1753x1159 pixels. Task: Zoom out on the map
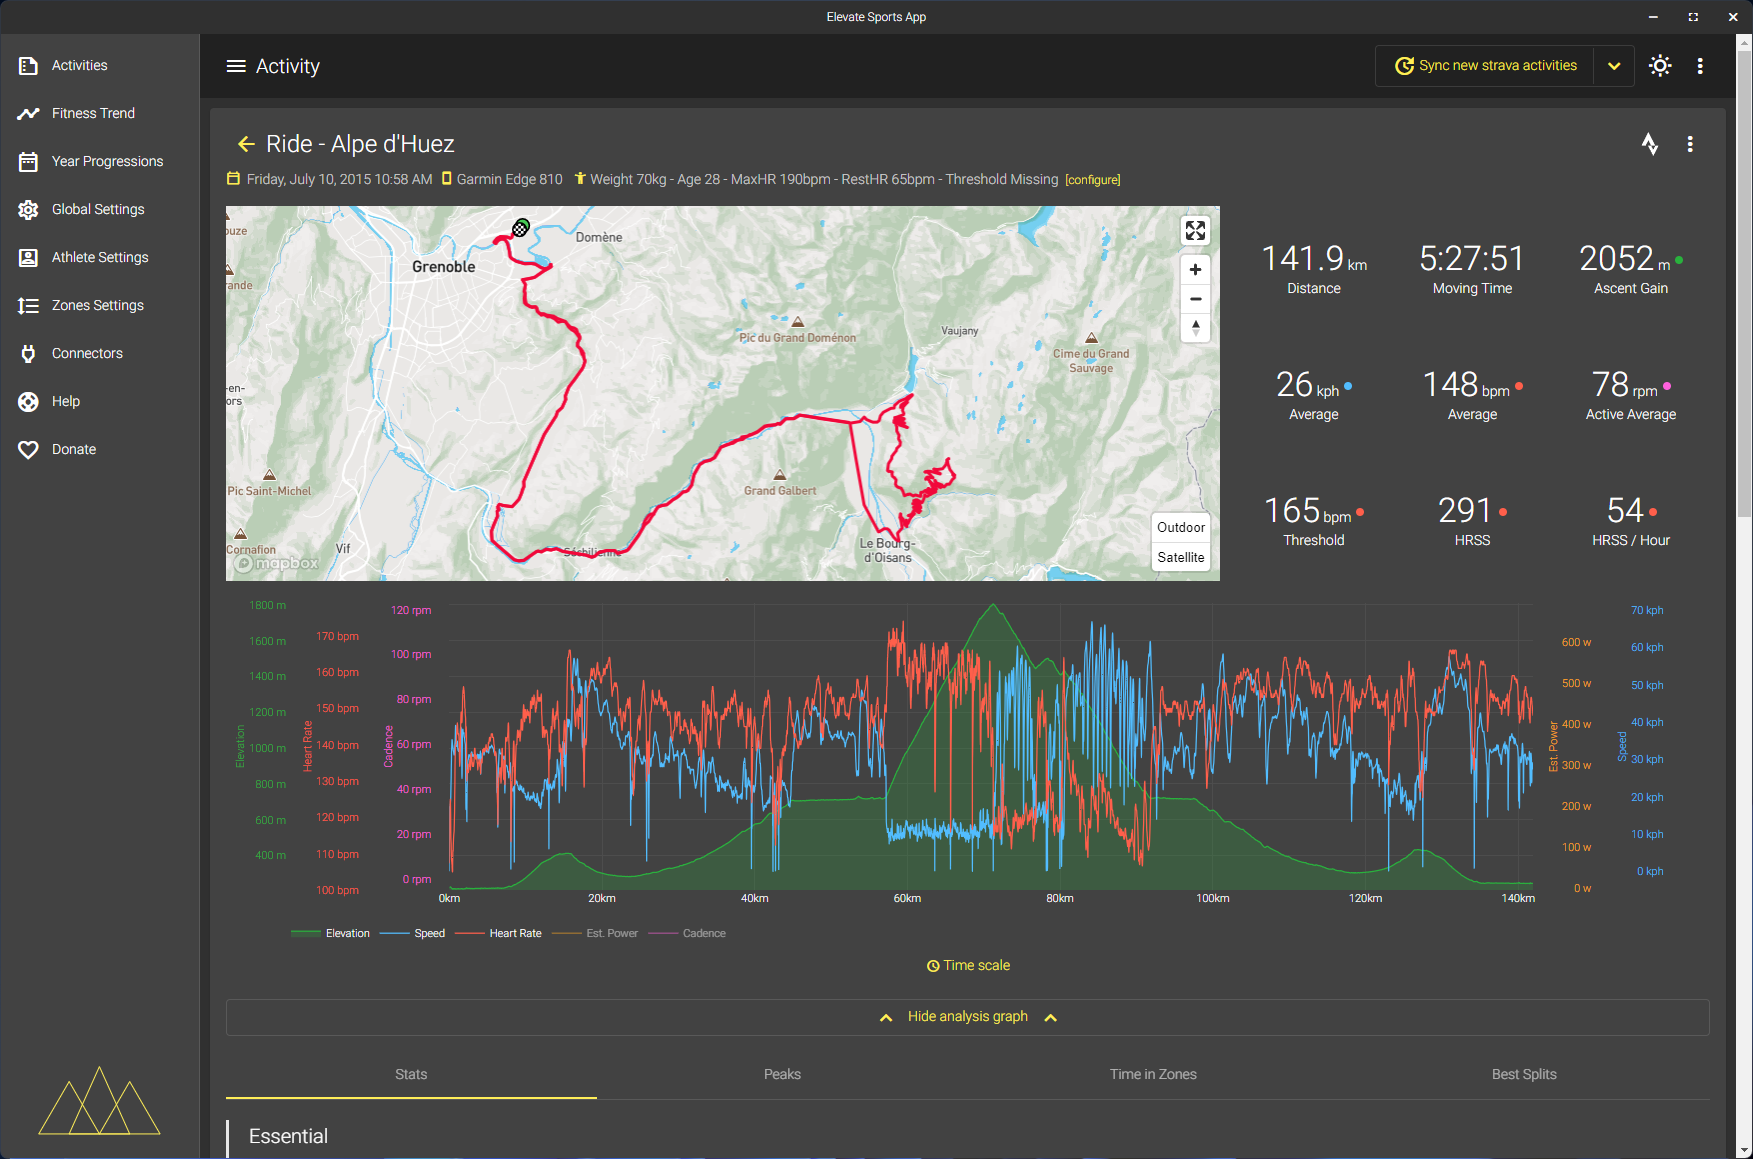[x=1195, y=299]
